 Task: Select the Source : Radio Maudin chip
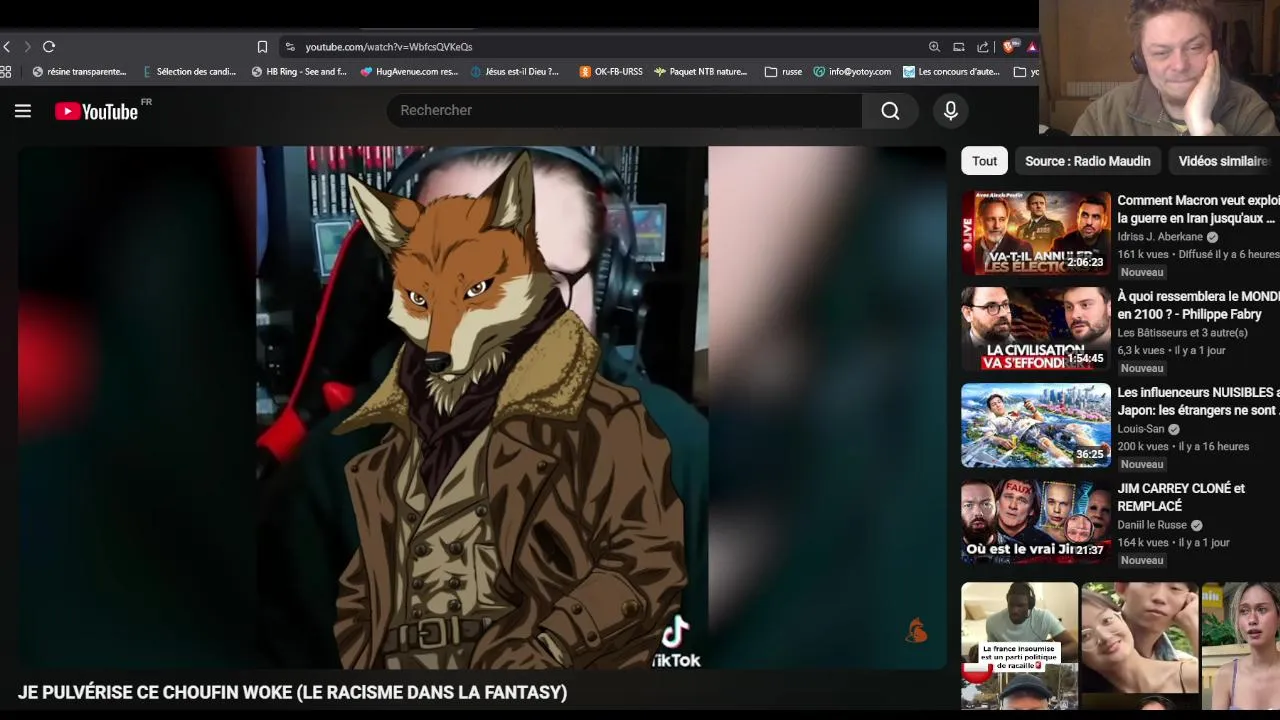click(1088, 161)
